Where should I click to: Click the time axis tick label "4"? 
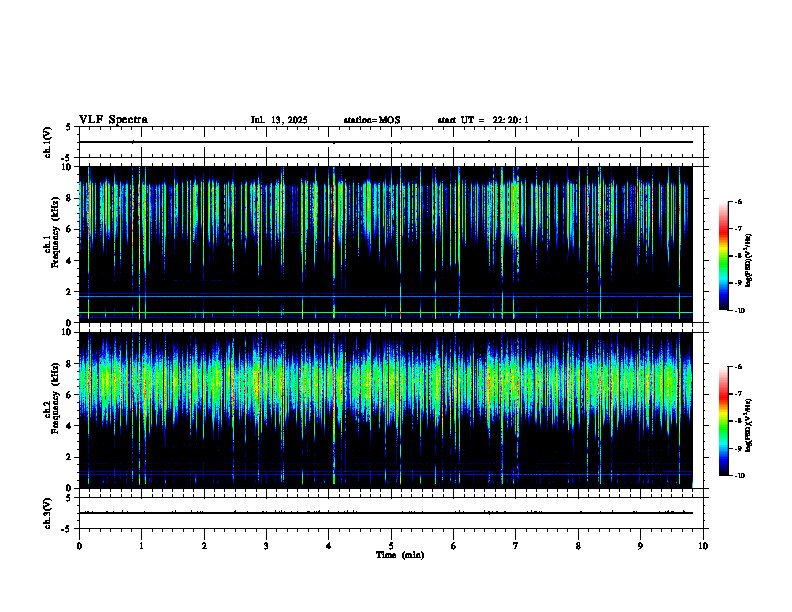pos(329,546)
